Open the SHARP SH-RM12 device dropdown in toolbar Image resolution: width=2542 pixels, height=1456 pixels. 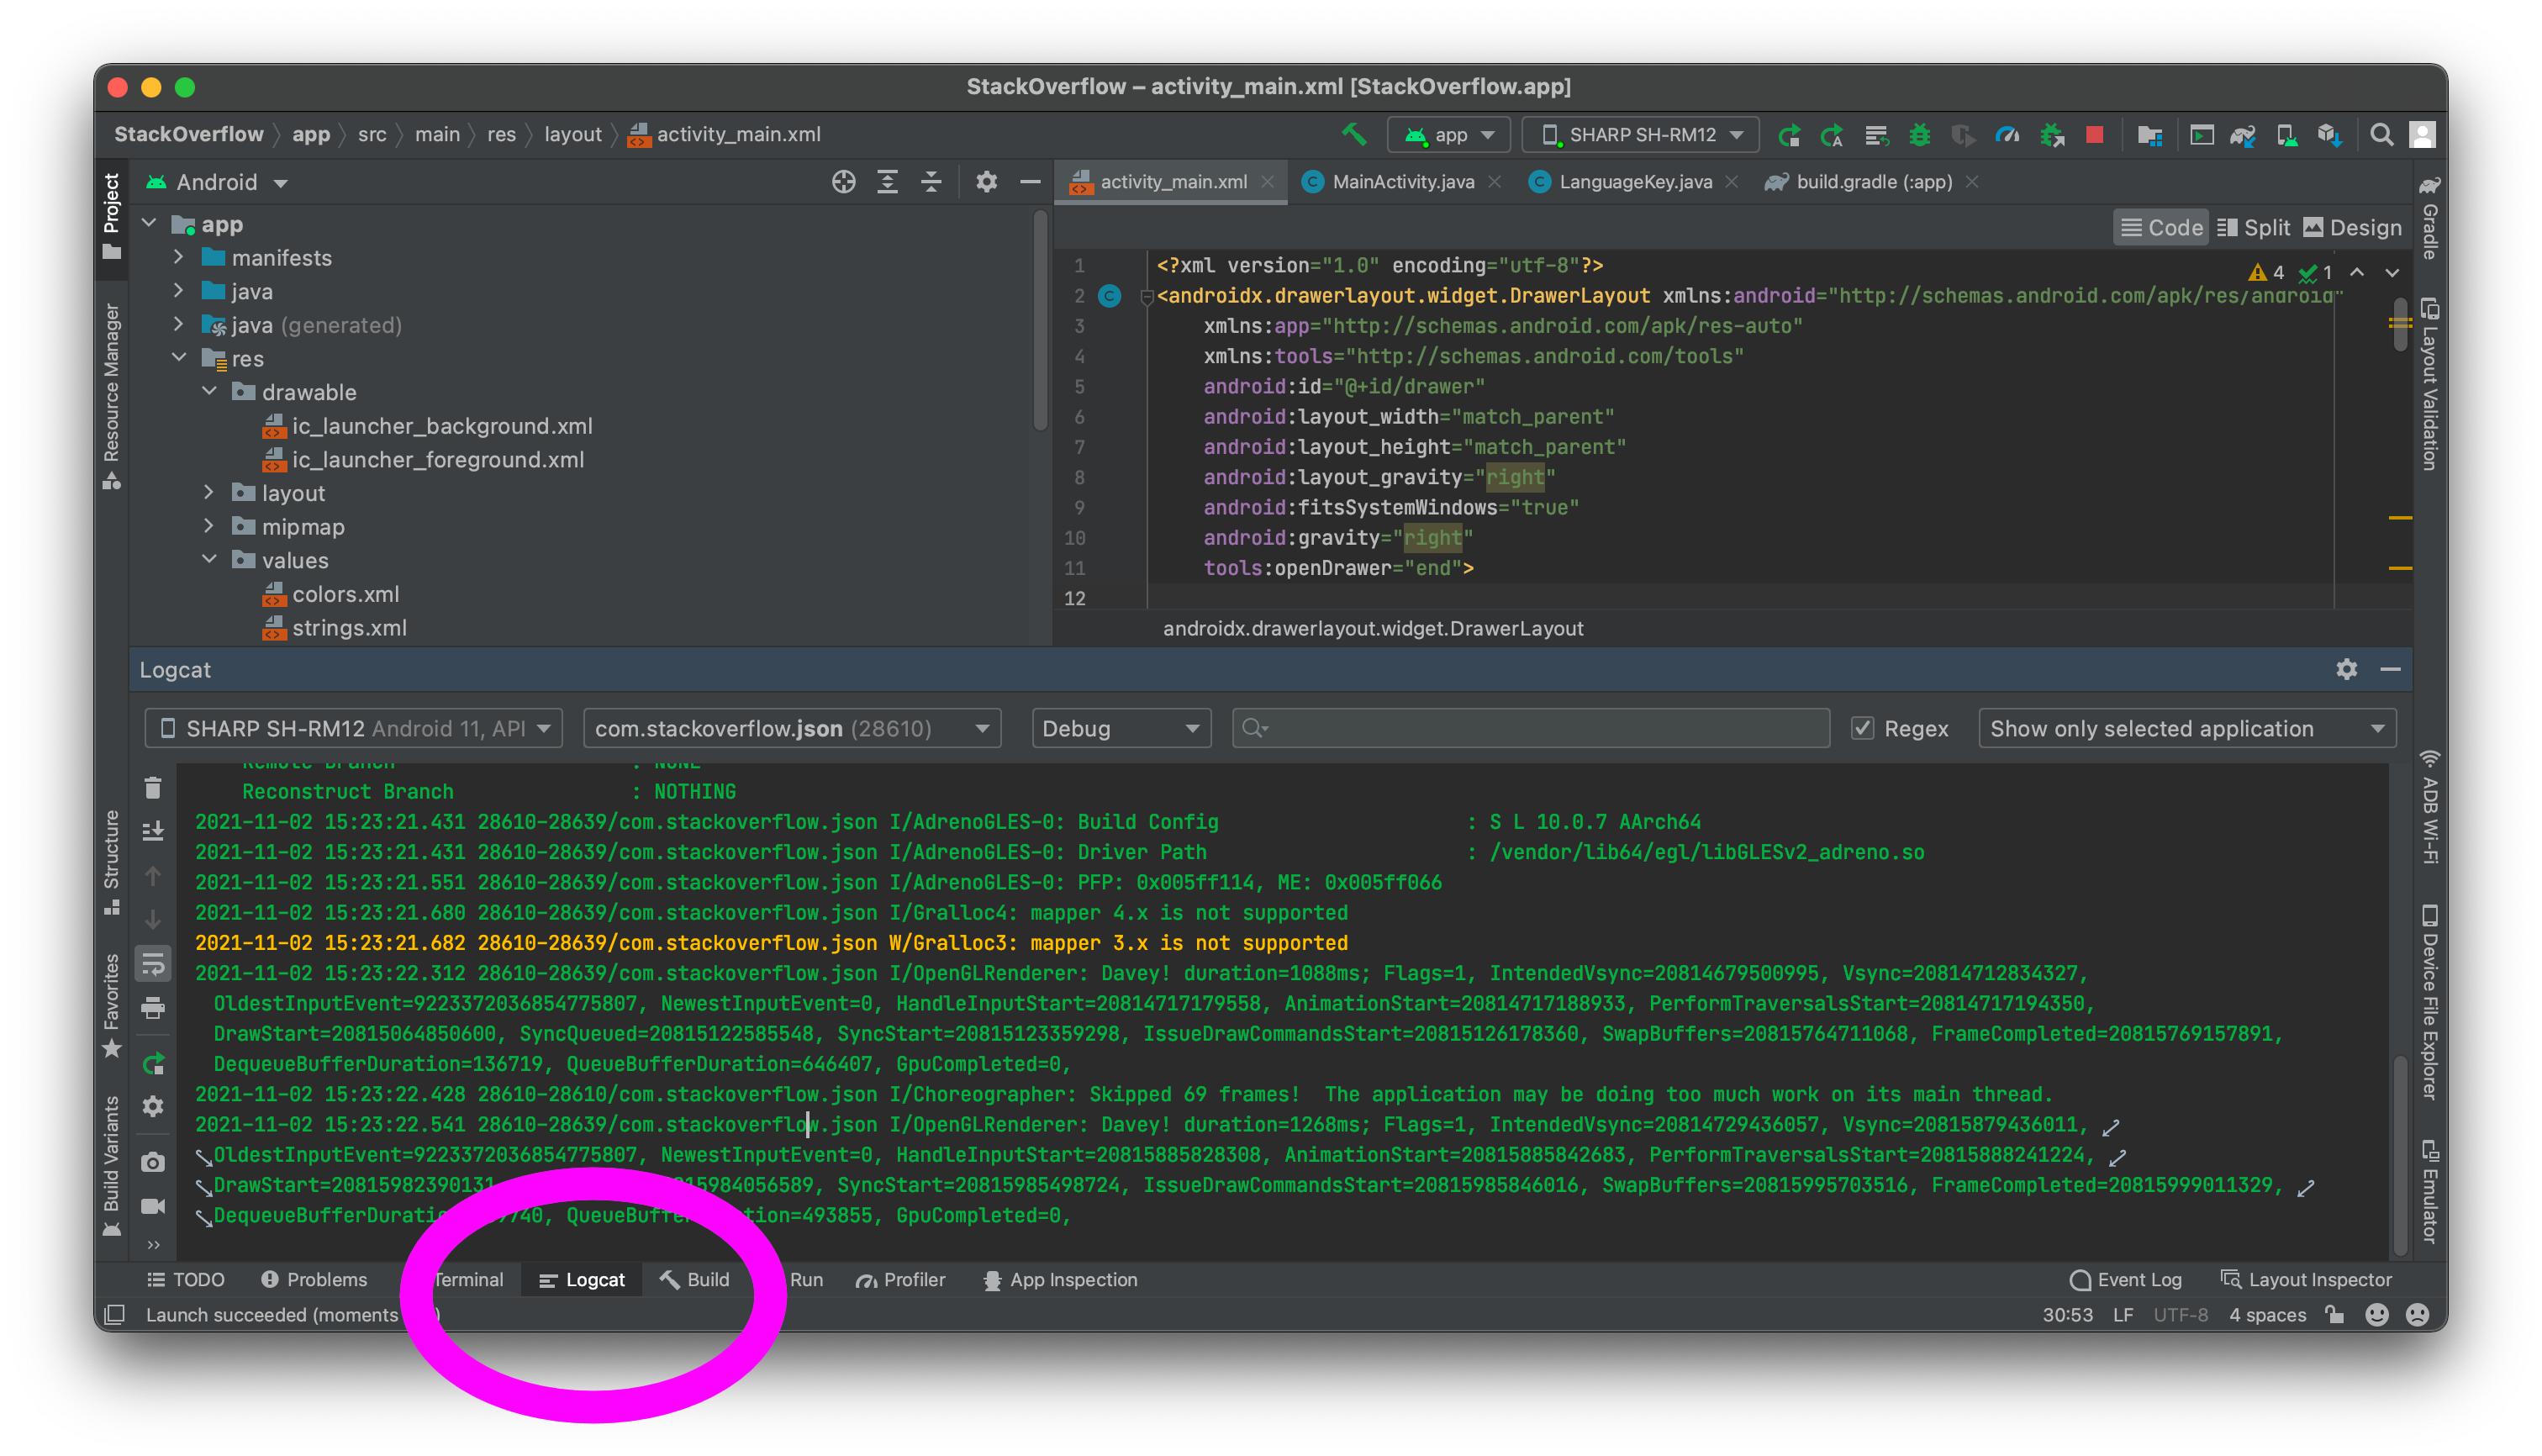tap(1640, 134)
